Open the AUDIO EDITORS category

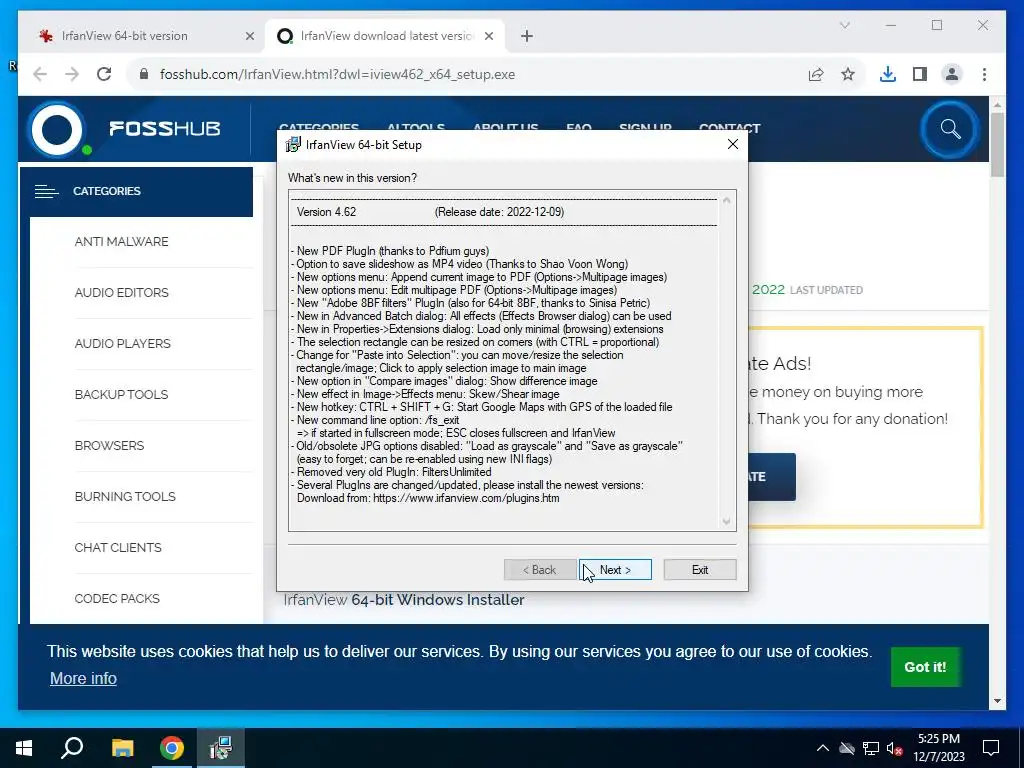click(x=121, y=293)
